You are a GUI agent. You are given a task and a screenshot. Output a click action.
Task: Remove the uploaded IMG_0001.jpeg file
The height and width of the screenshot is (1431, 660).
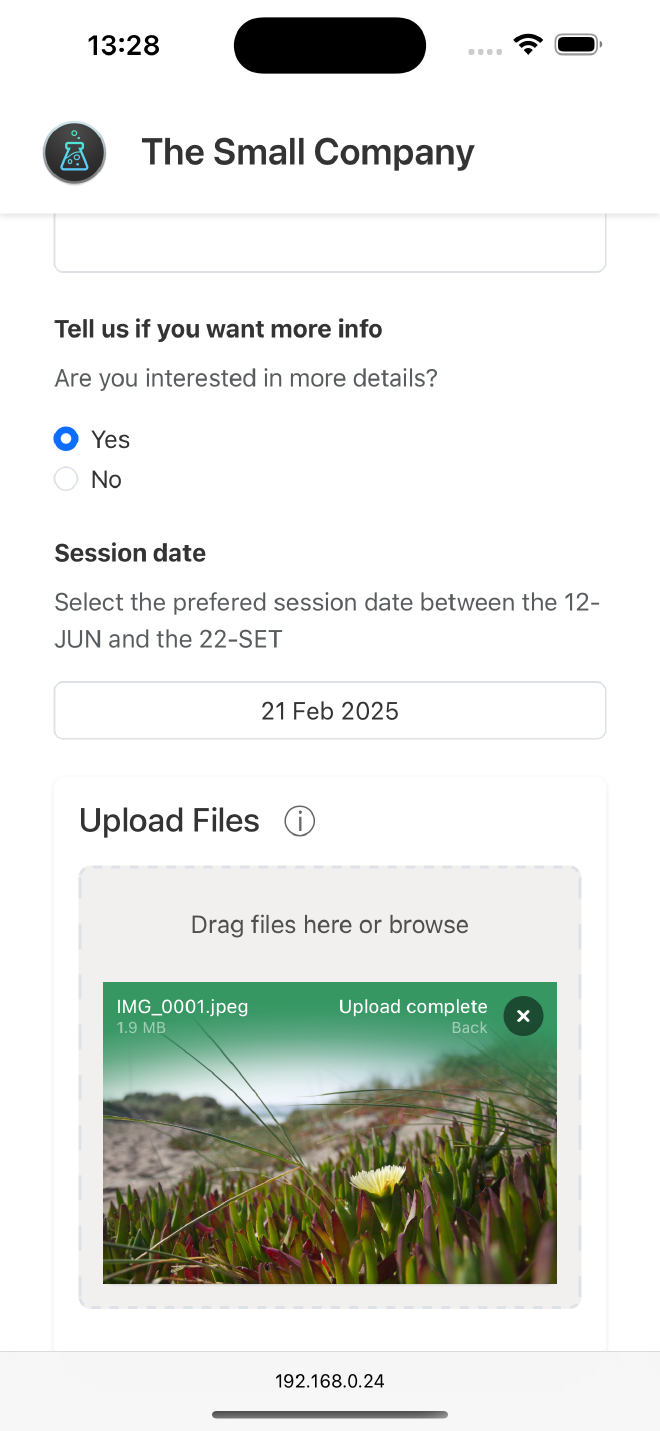(523, 1016)
